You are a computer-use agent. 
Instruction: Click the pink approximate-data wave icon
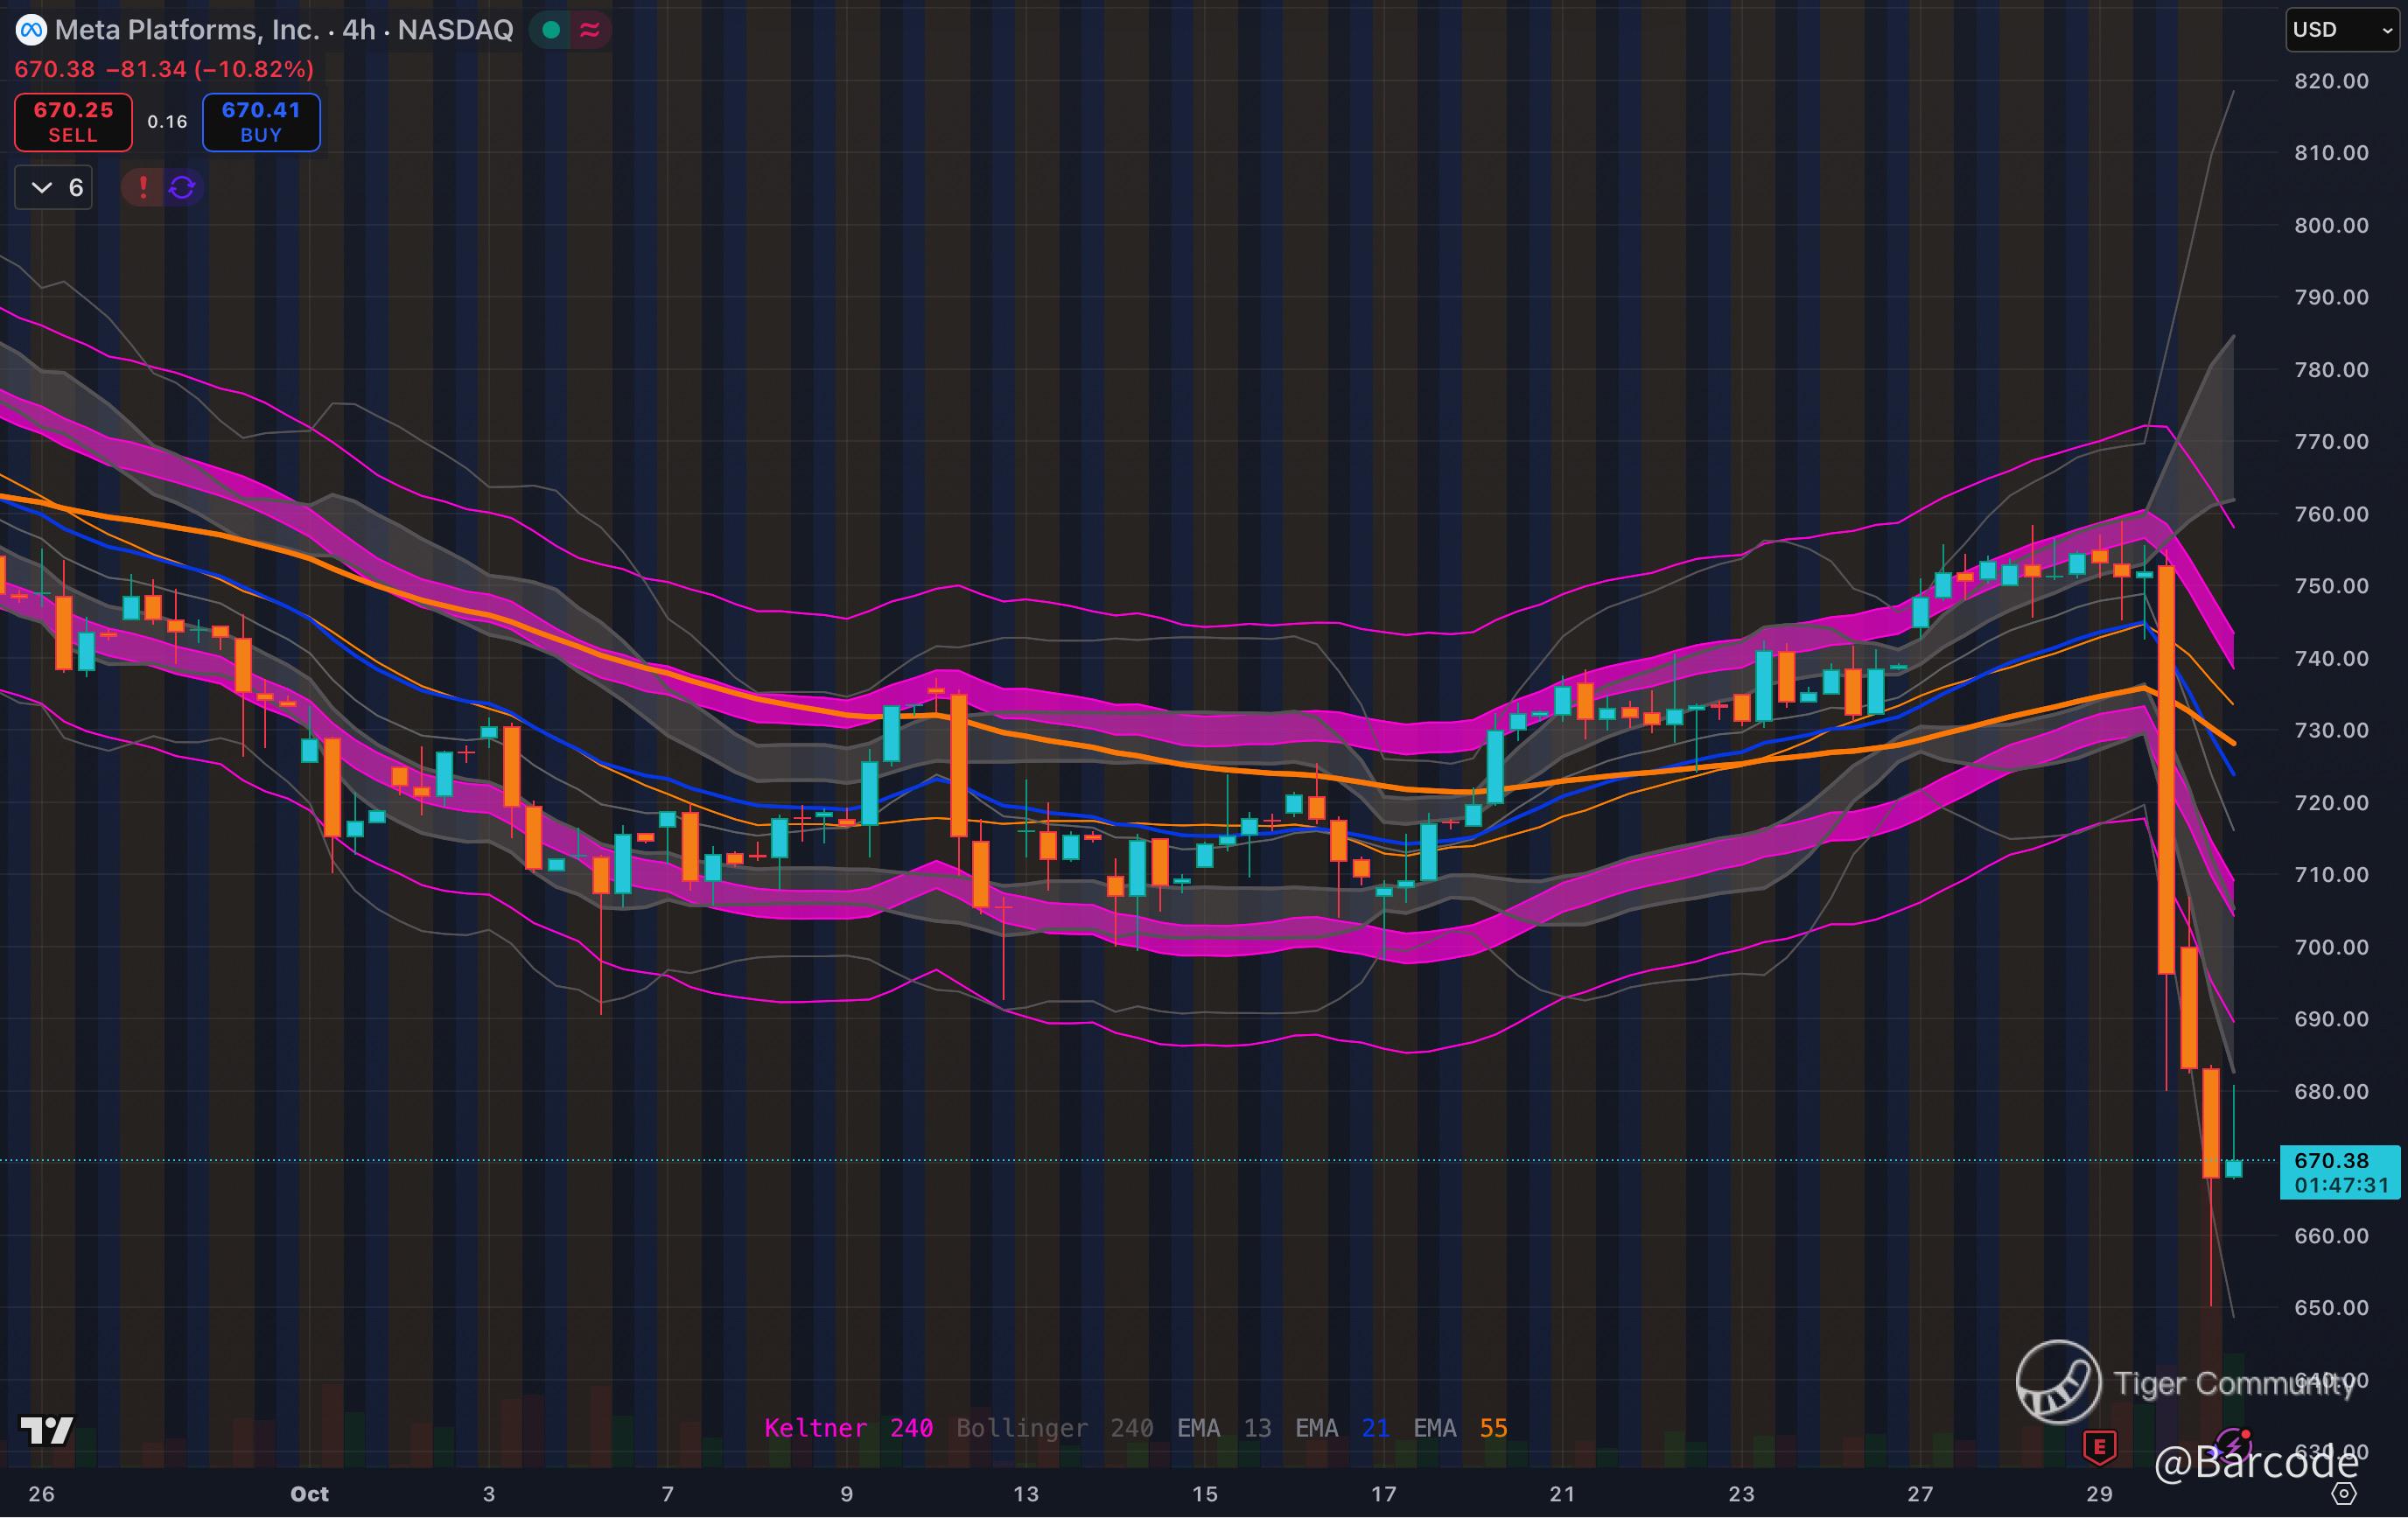click(x=590, y=30)
